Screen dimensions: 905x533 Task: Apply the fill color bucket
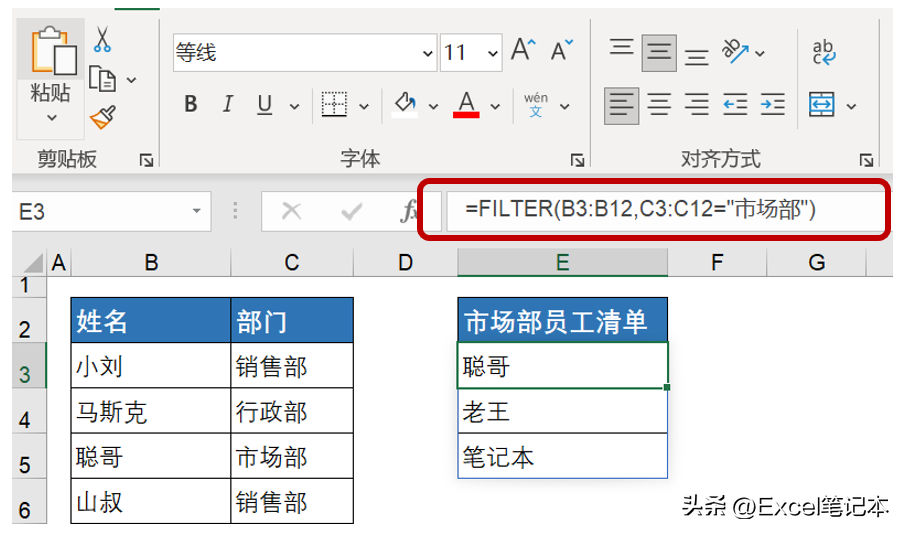[x=405, y=105]
